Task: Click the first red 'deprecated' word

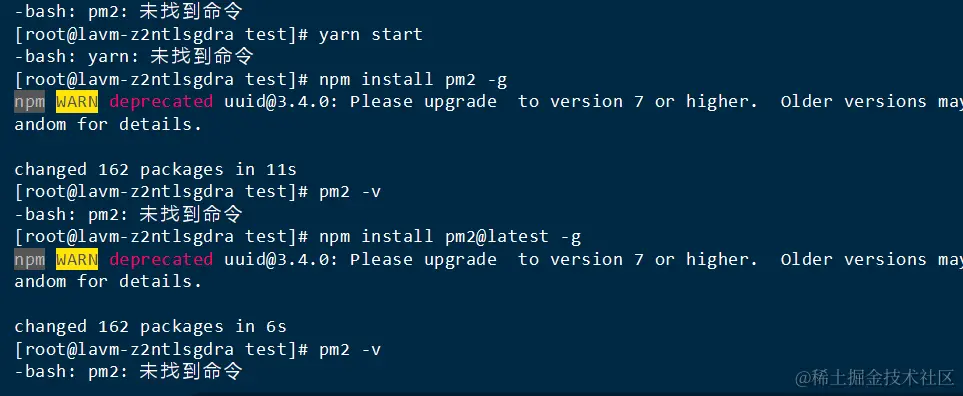Action: [x=161, y=102]
